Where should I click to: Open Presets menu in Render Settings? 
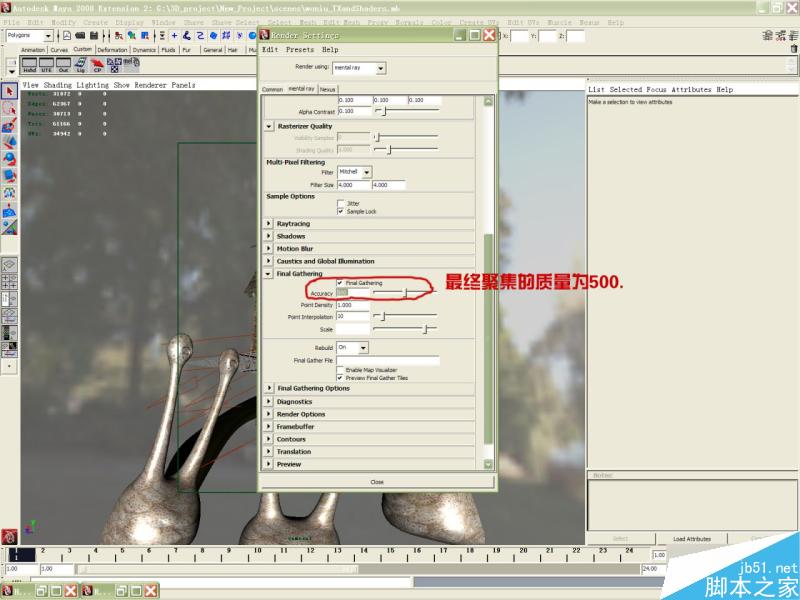[x=299, y=49]
